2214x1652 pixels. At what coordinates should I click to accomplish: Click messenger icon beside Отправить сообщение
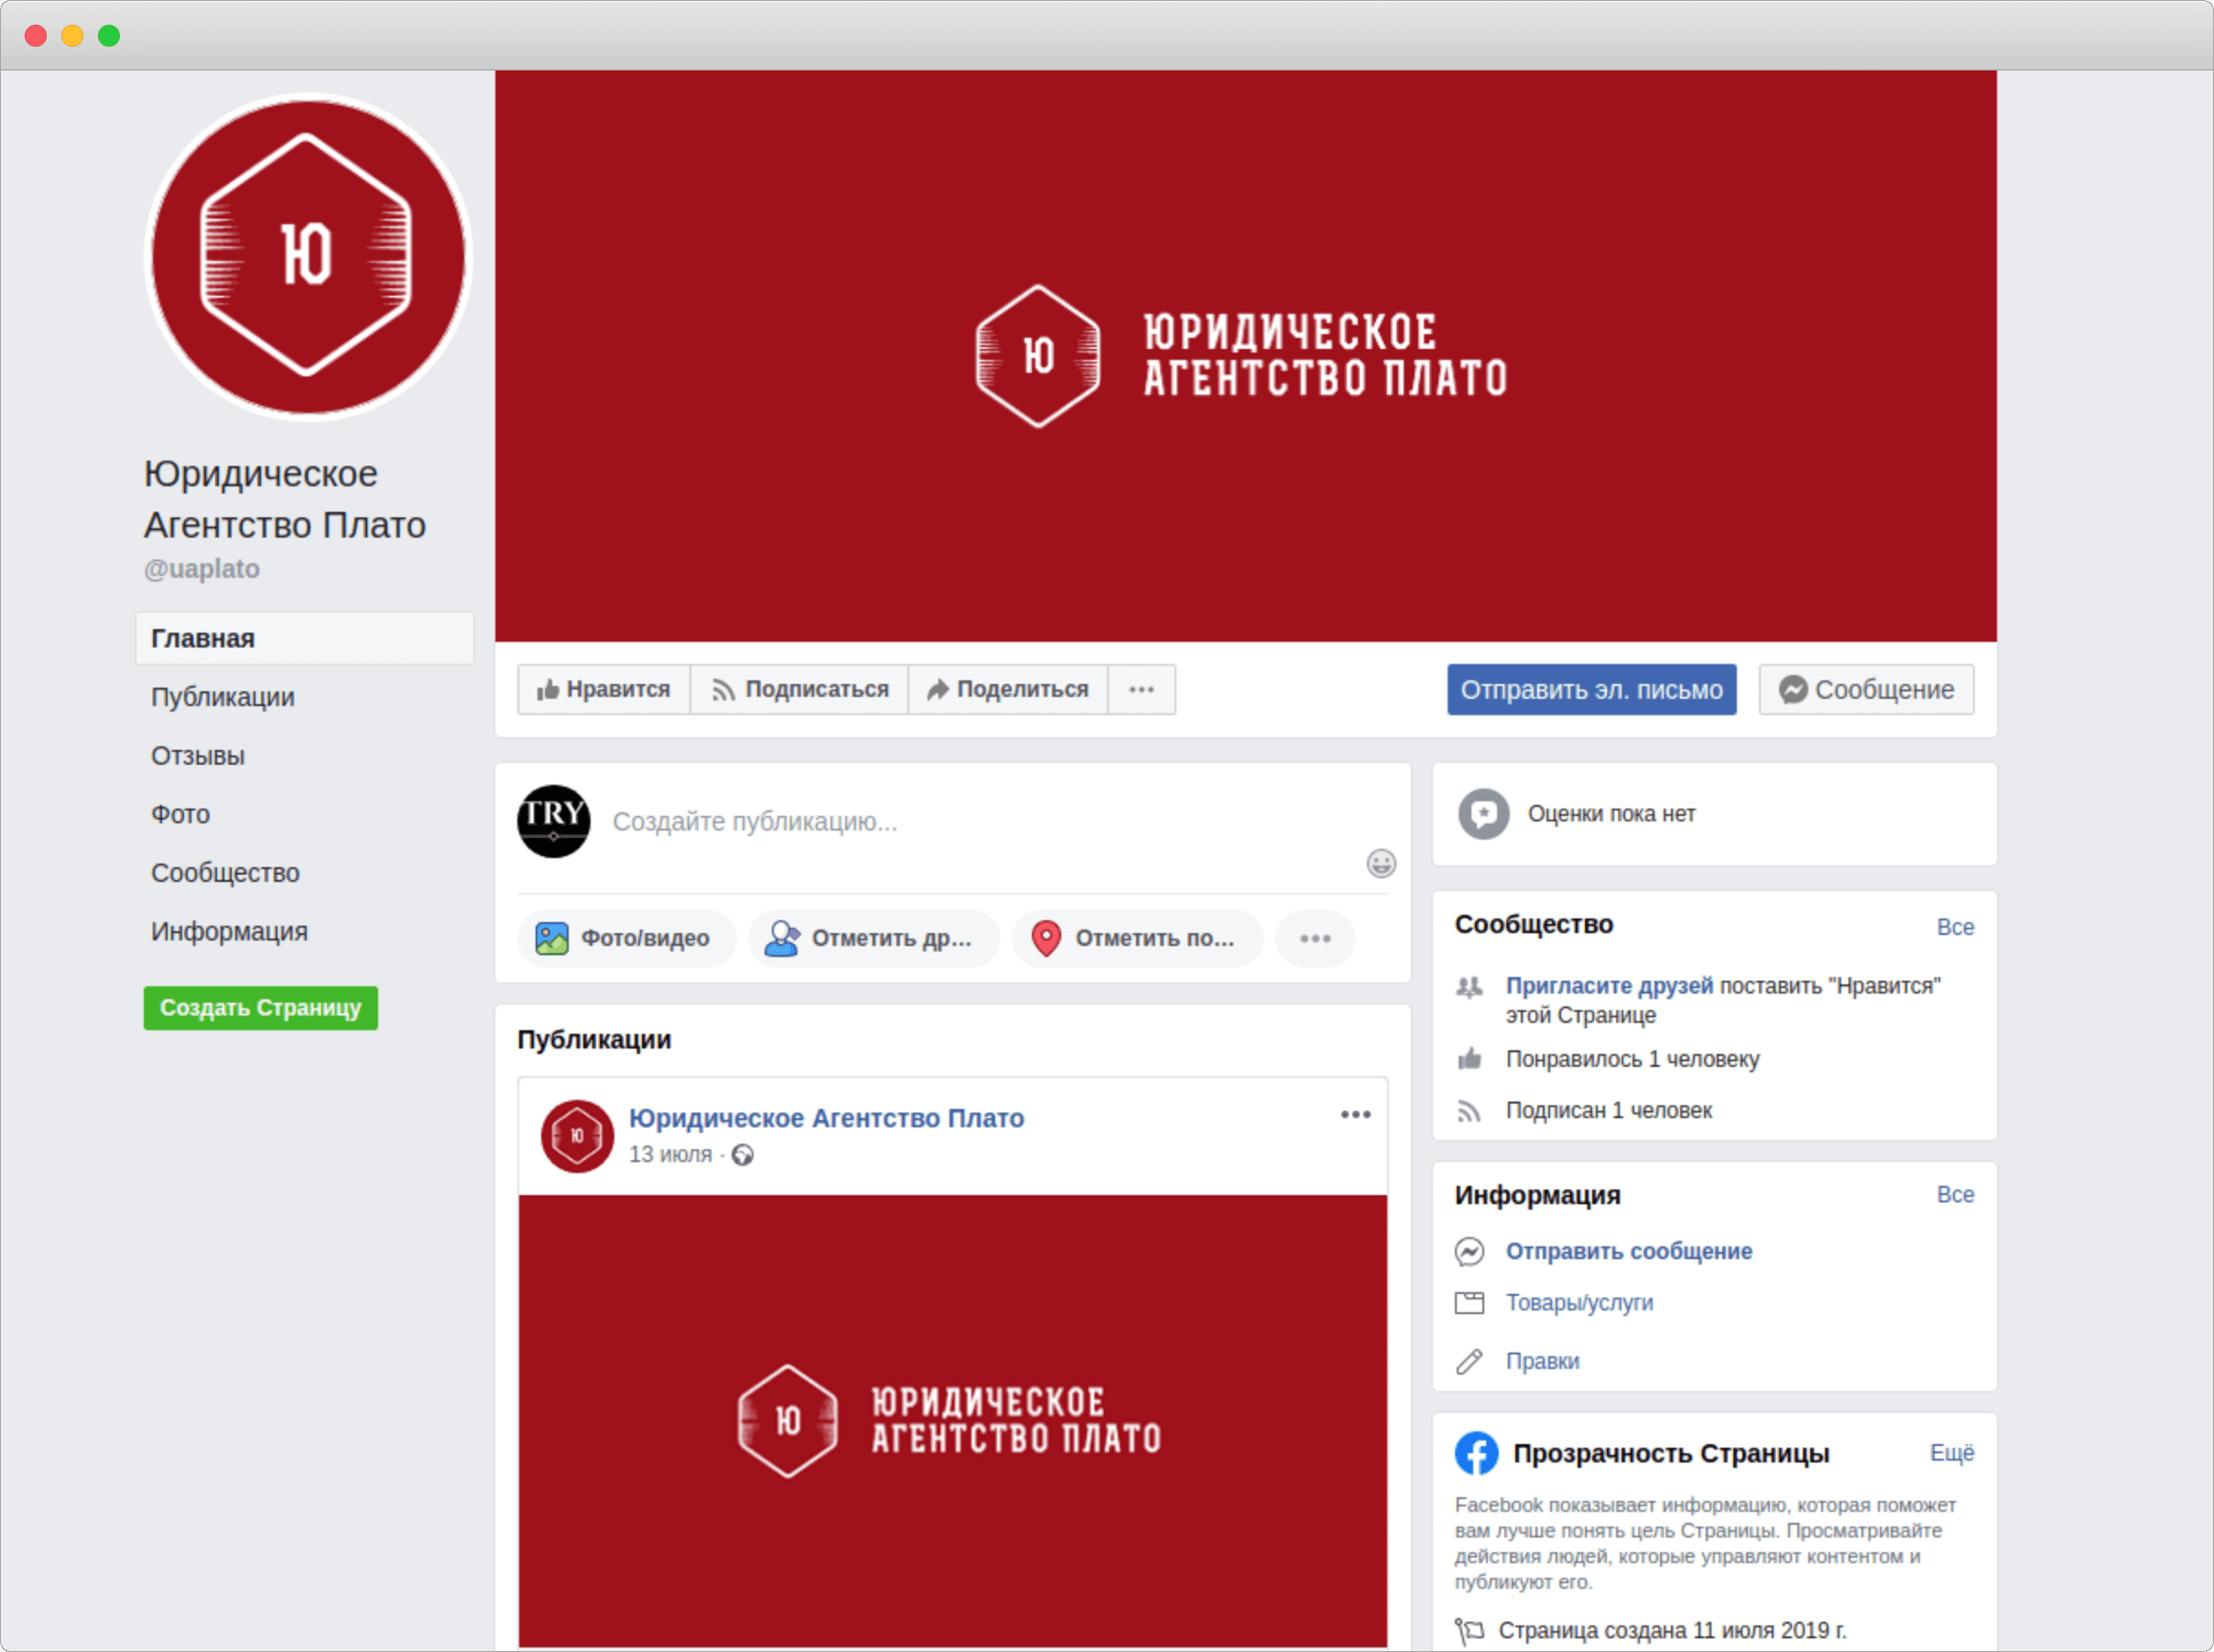(1469, 1251)
